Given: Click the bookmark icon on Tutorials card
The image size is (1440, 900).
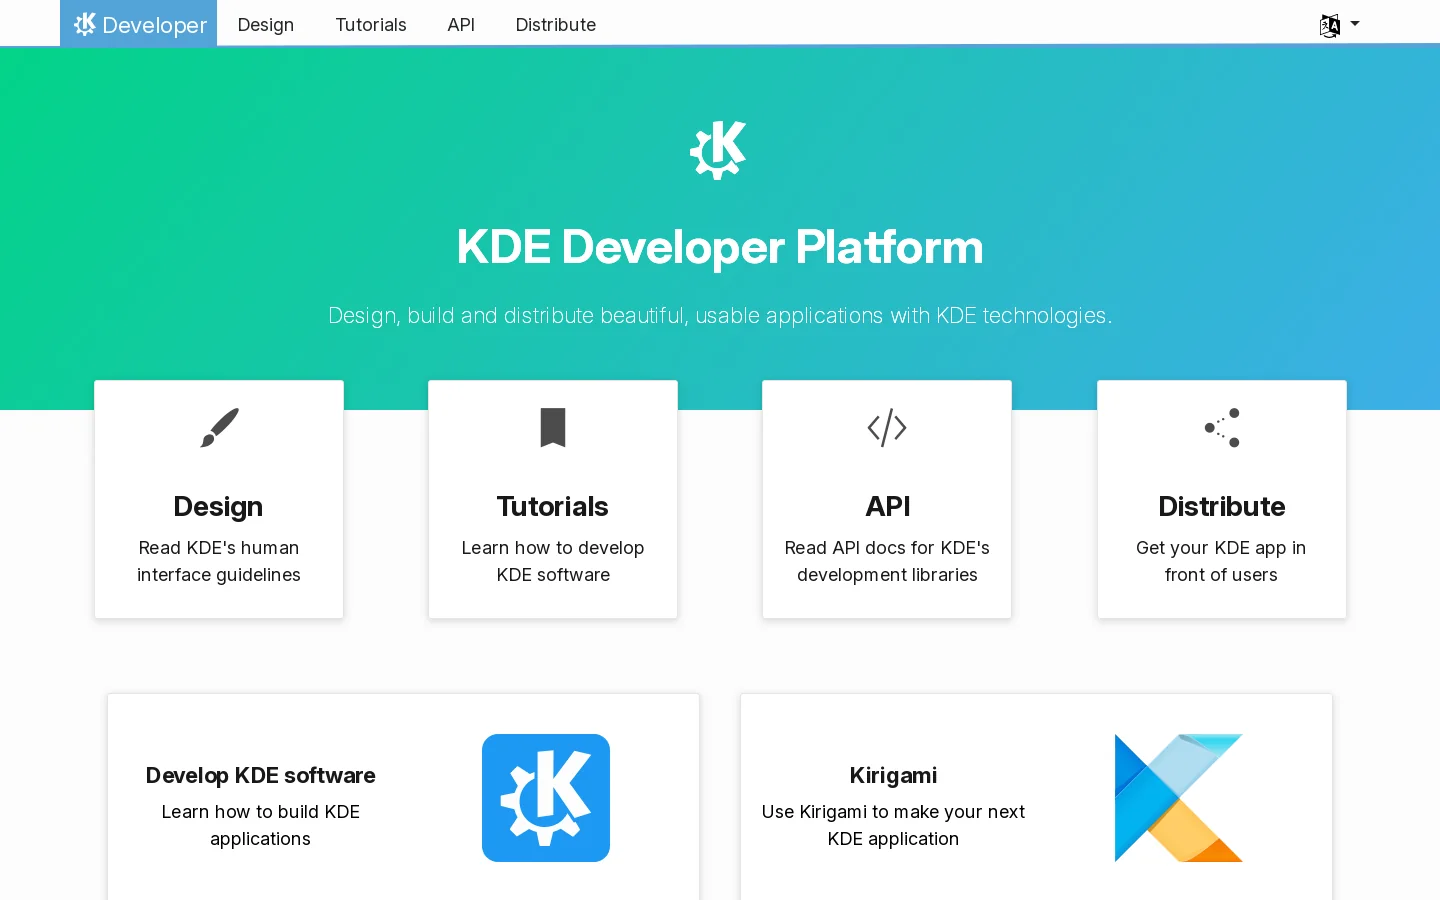Looking at the screenshot, I should coord(553,428).
